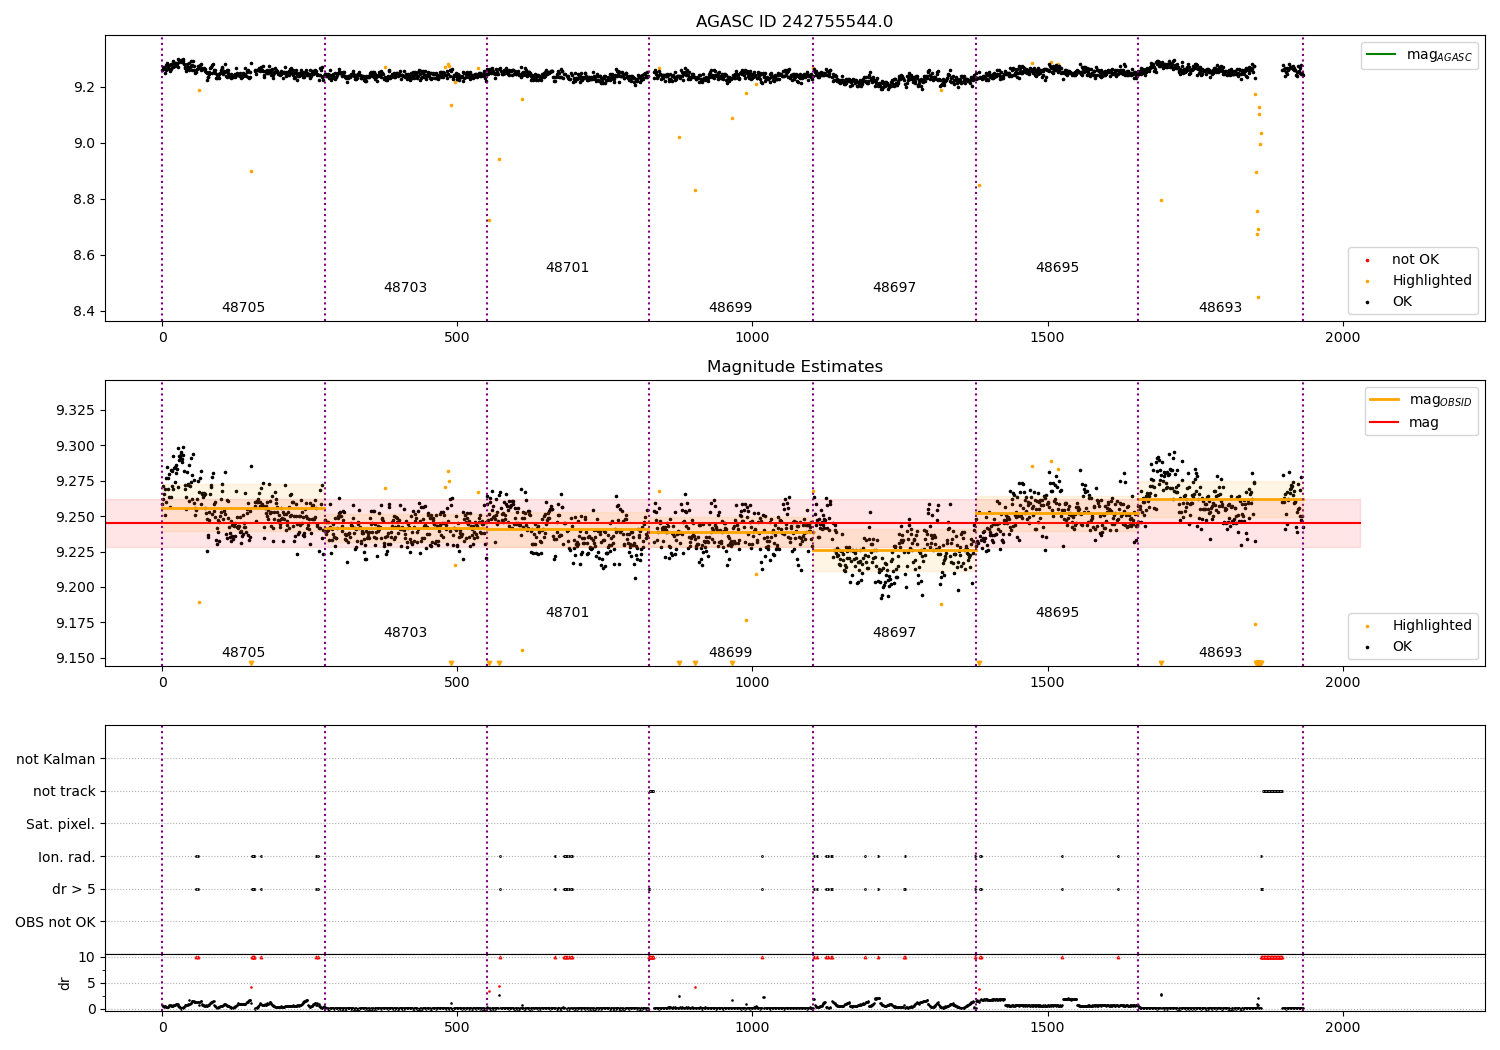Click the 9.150 y-axis tick label
This screenshot has width=1500, height=1050.
(x=76, y=658)
